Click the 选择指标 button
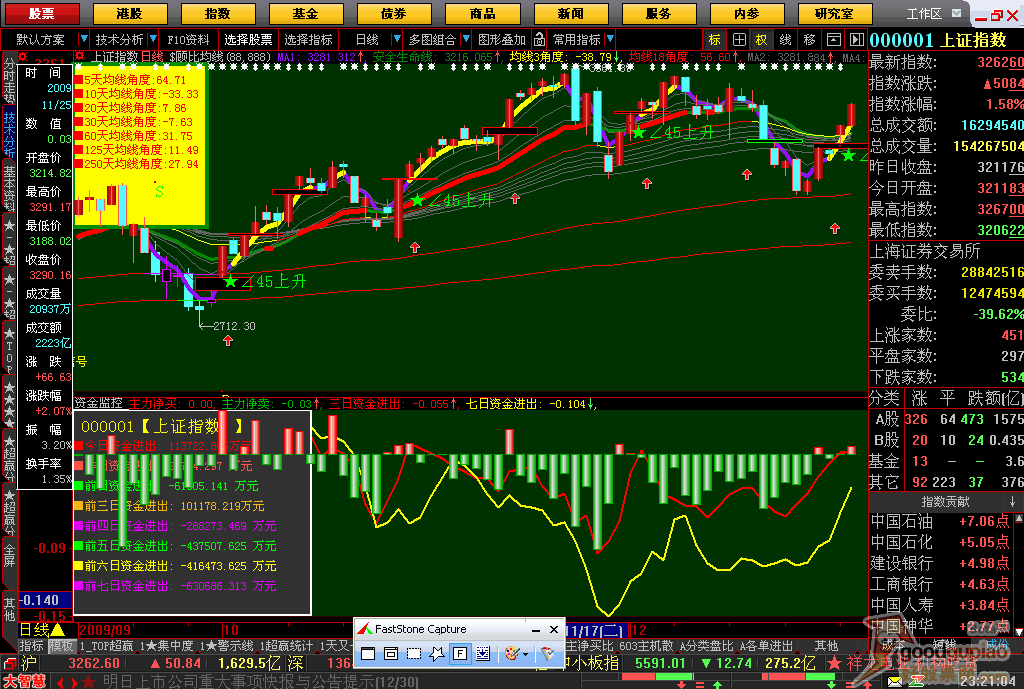This screenshot has width=1024, height=689. click(308, 40)
